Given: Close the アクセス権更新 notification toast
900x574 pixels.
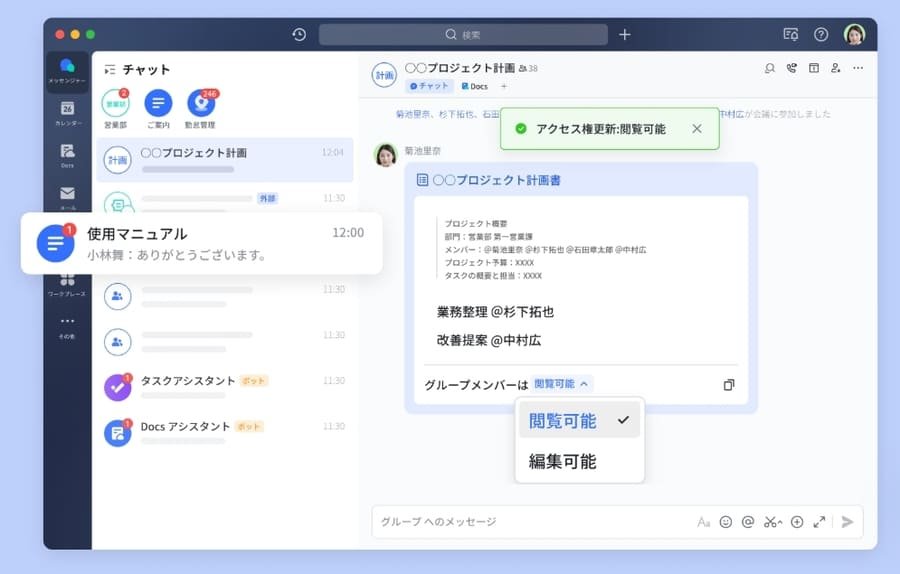Looking at the screenshot, I should point(697,129).
